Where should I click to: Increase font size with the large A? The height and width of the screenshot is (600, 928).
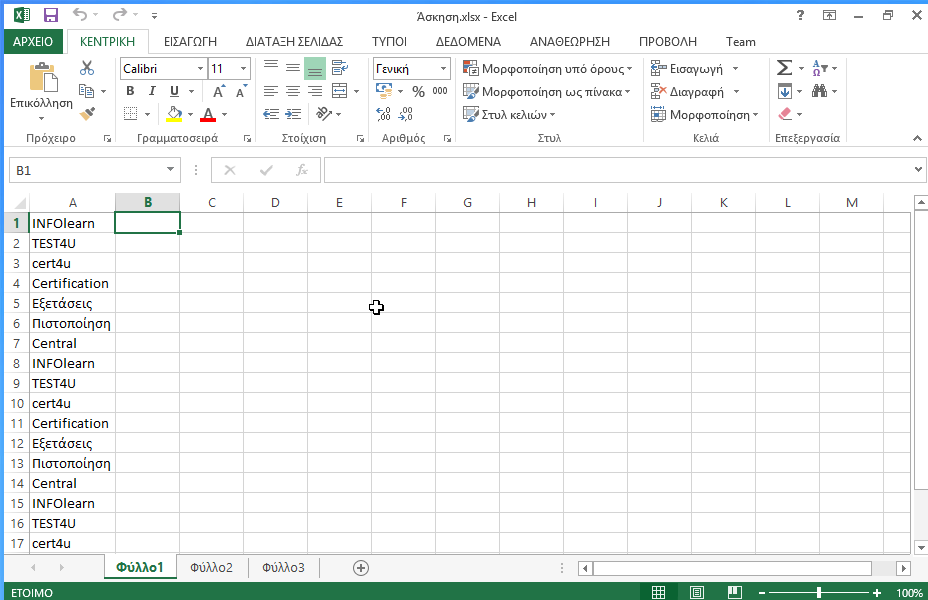(218, 91)
